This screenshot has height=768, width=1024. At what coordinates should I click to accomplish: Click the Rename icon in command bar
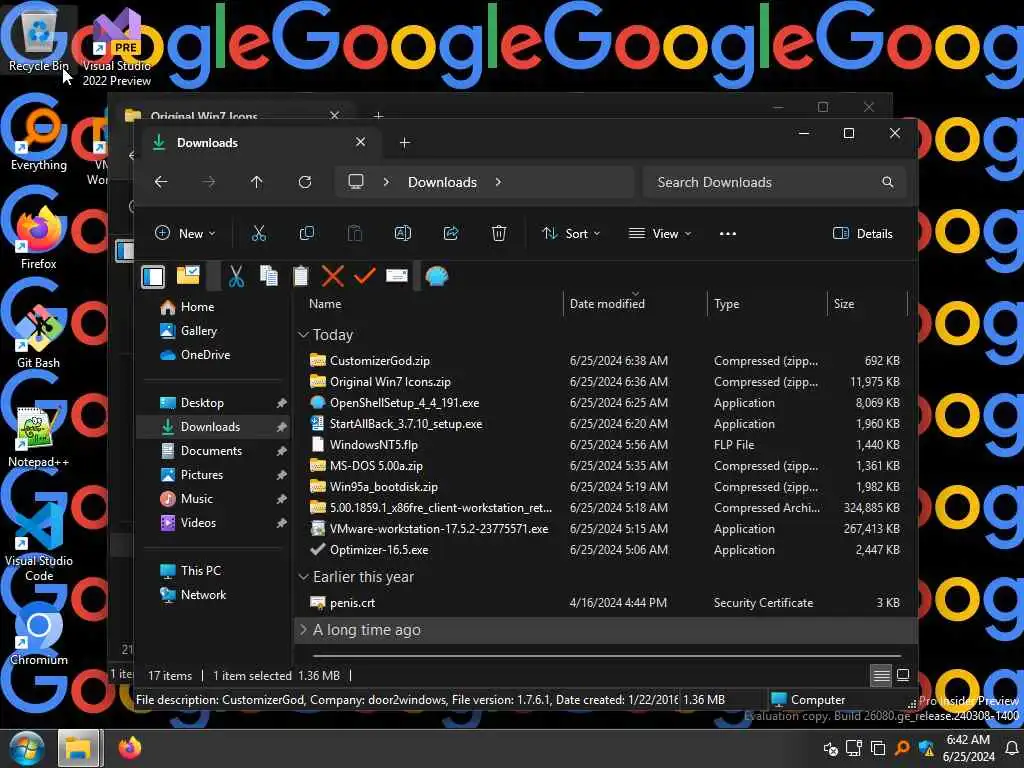click(402, 233)
